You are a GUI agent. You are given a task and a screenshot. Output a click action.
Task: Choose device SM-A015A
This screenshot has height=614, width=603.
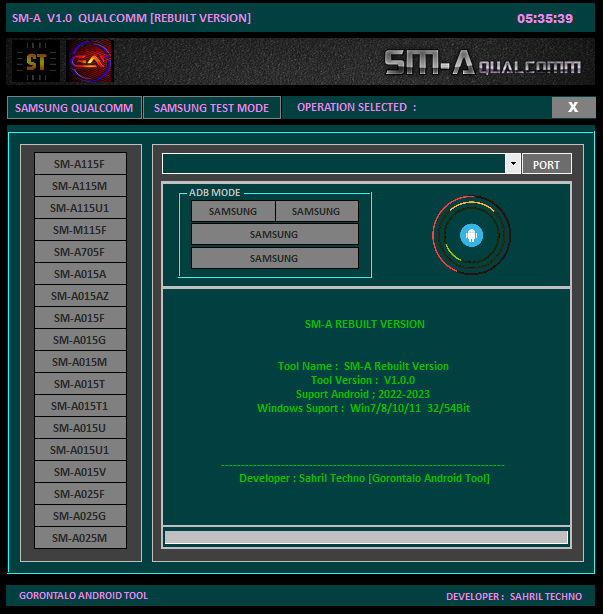tap(80, 274)
